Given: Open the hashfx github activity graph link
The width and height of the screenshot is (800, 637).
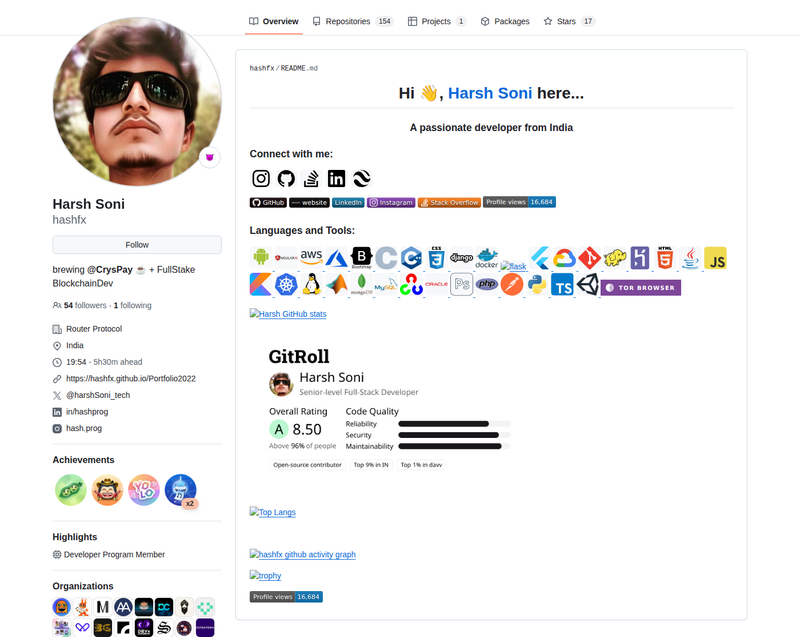Looking at the screenshot, I should coord(303,554).
